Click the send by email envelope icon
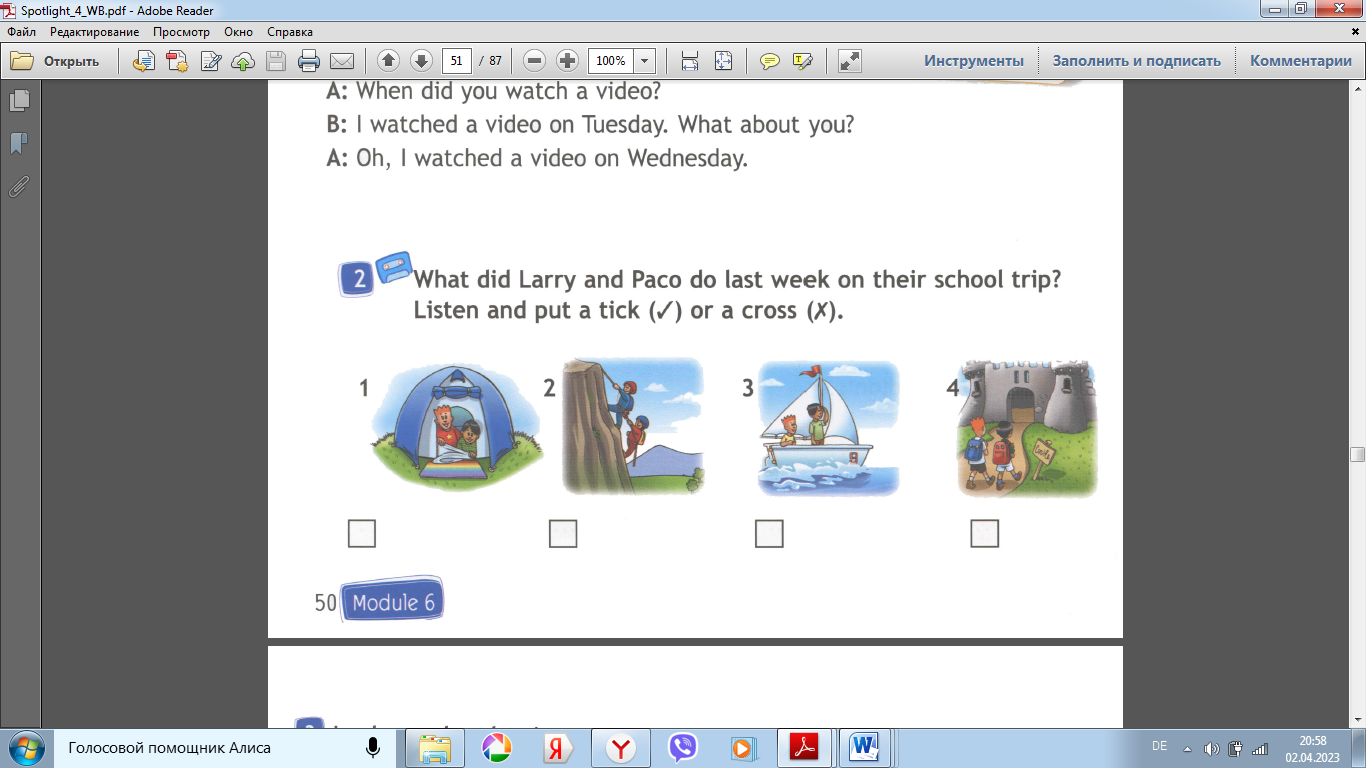Image resolution: width=1366 pixels, height=768 pixels. pyautogui.click(x=342, y=61)
